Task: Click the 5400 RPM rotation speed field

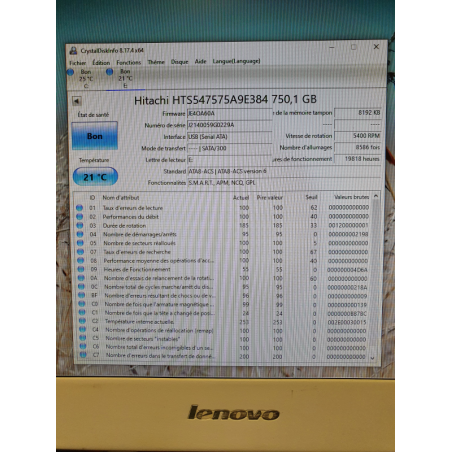Action: click(358, 136)
